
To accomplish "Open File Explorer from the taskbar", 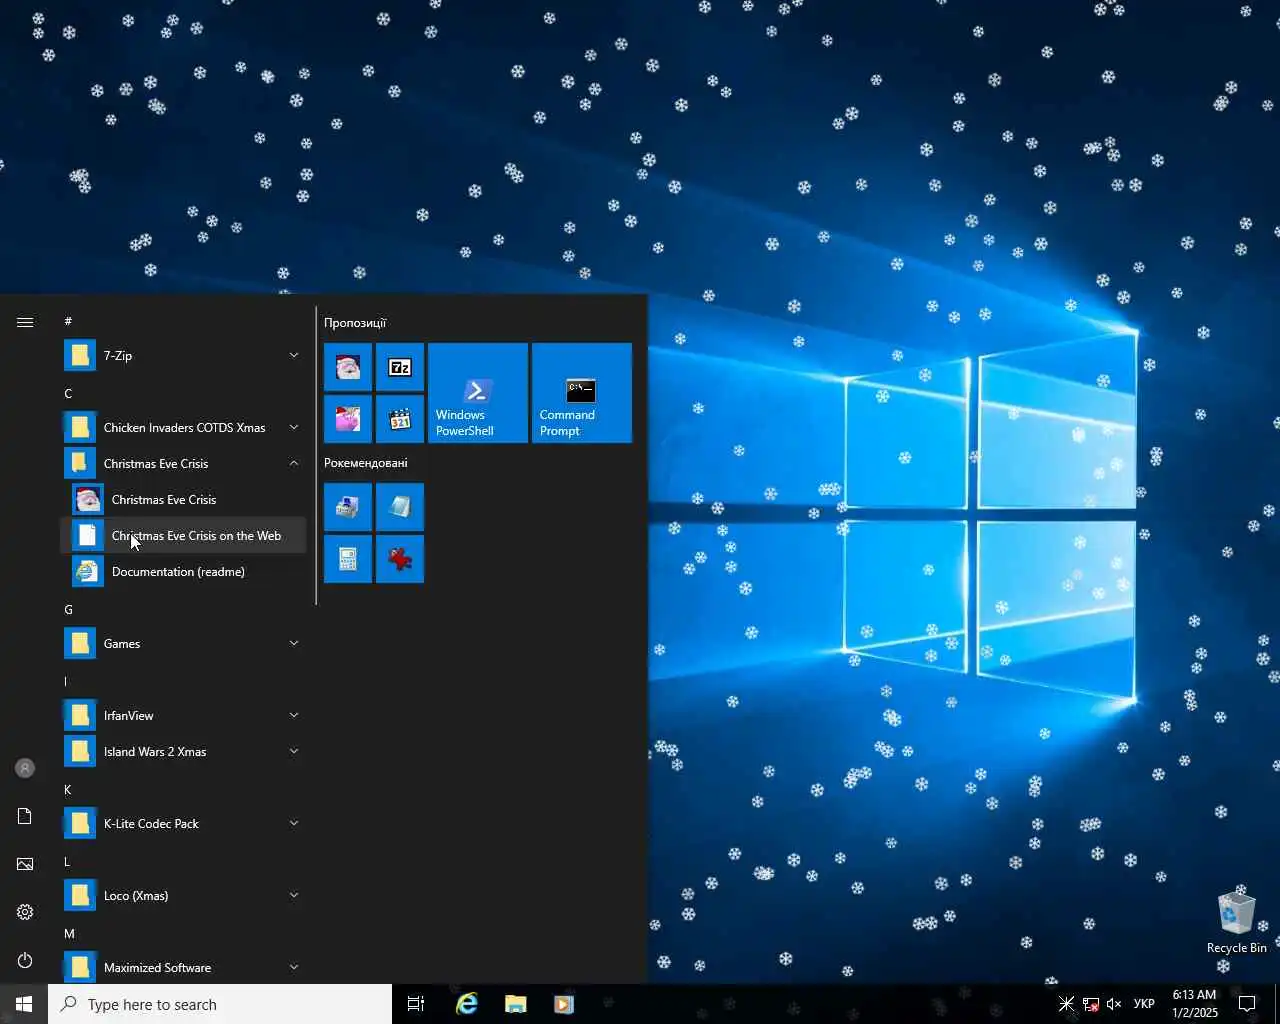I will pyautogui.click(x=515, y=1004).
